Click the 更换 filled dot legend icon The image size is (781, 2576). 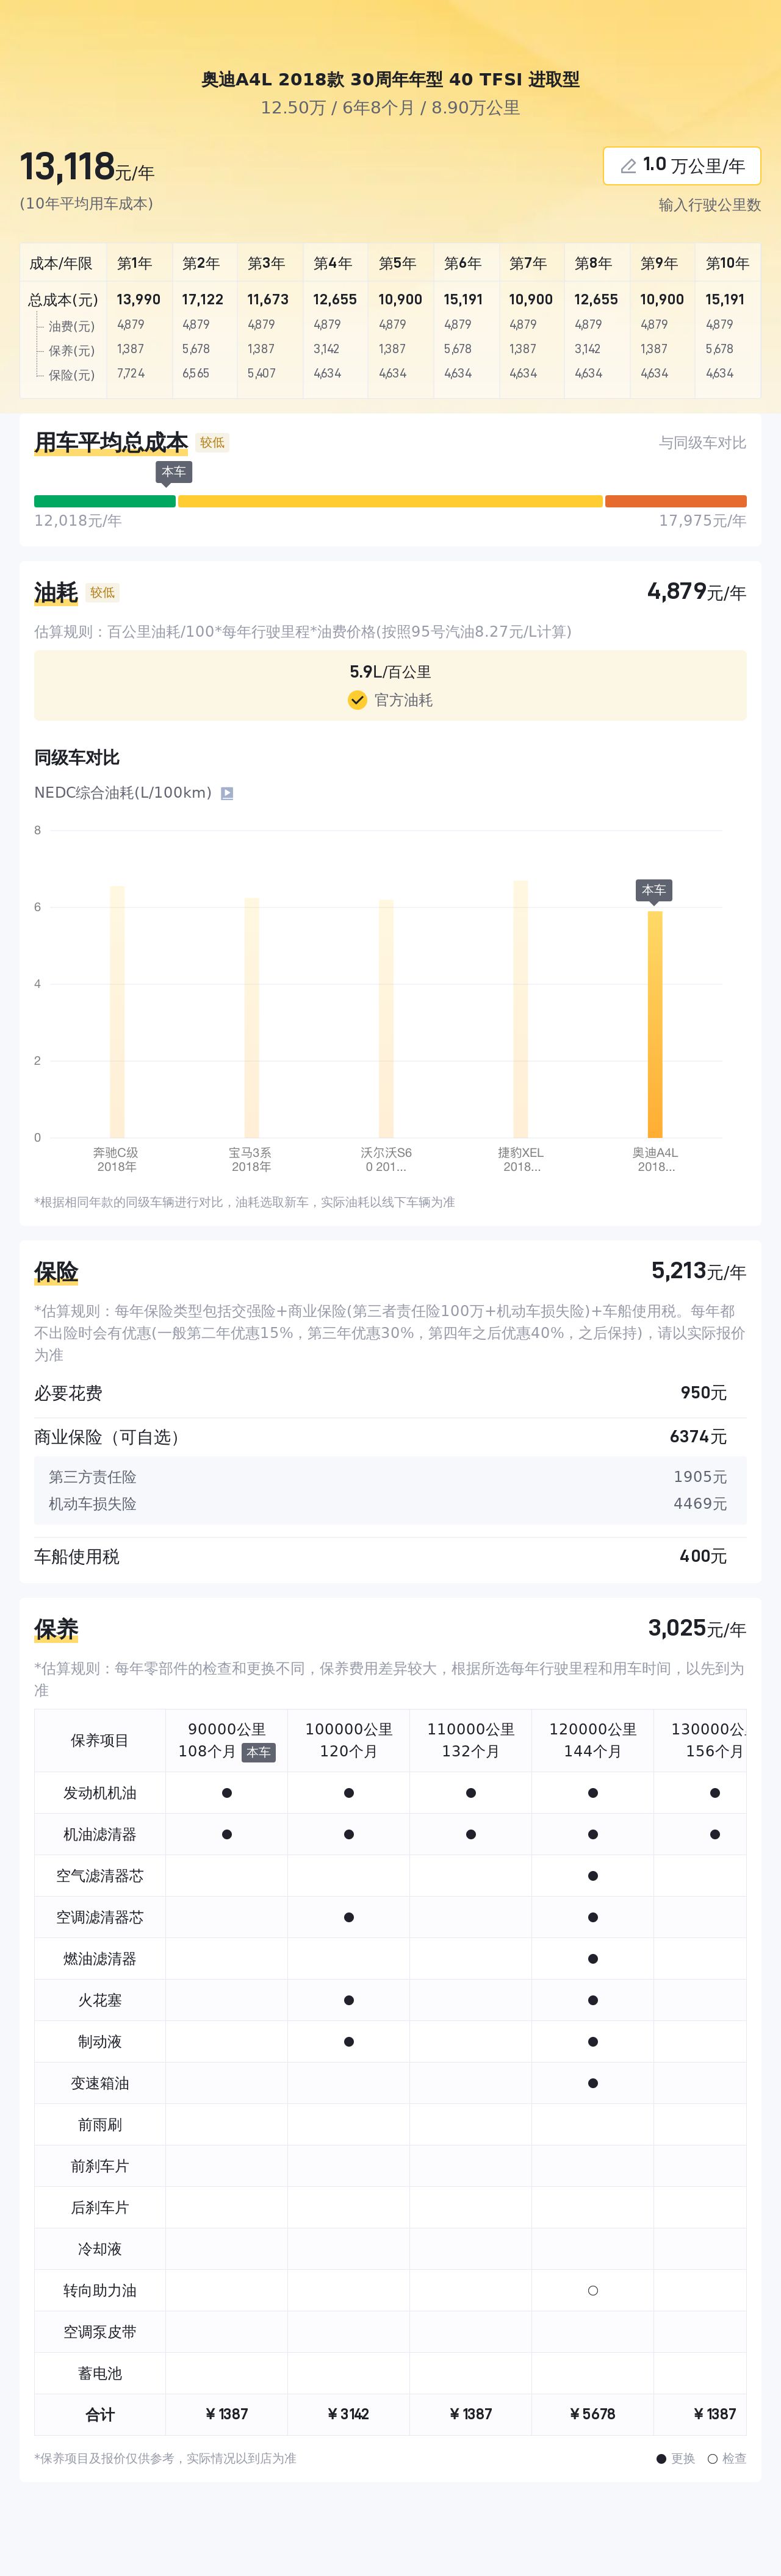tap(661, 2458)
